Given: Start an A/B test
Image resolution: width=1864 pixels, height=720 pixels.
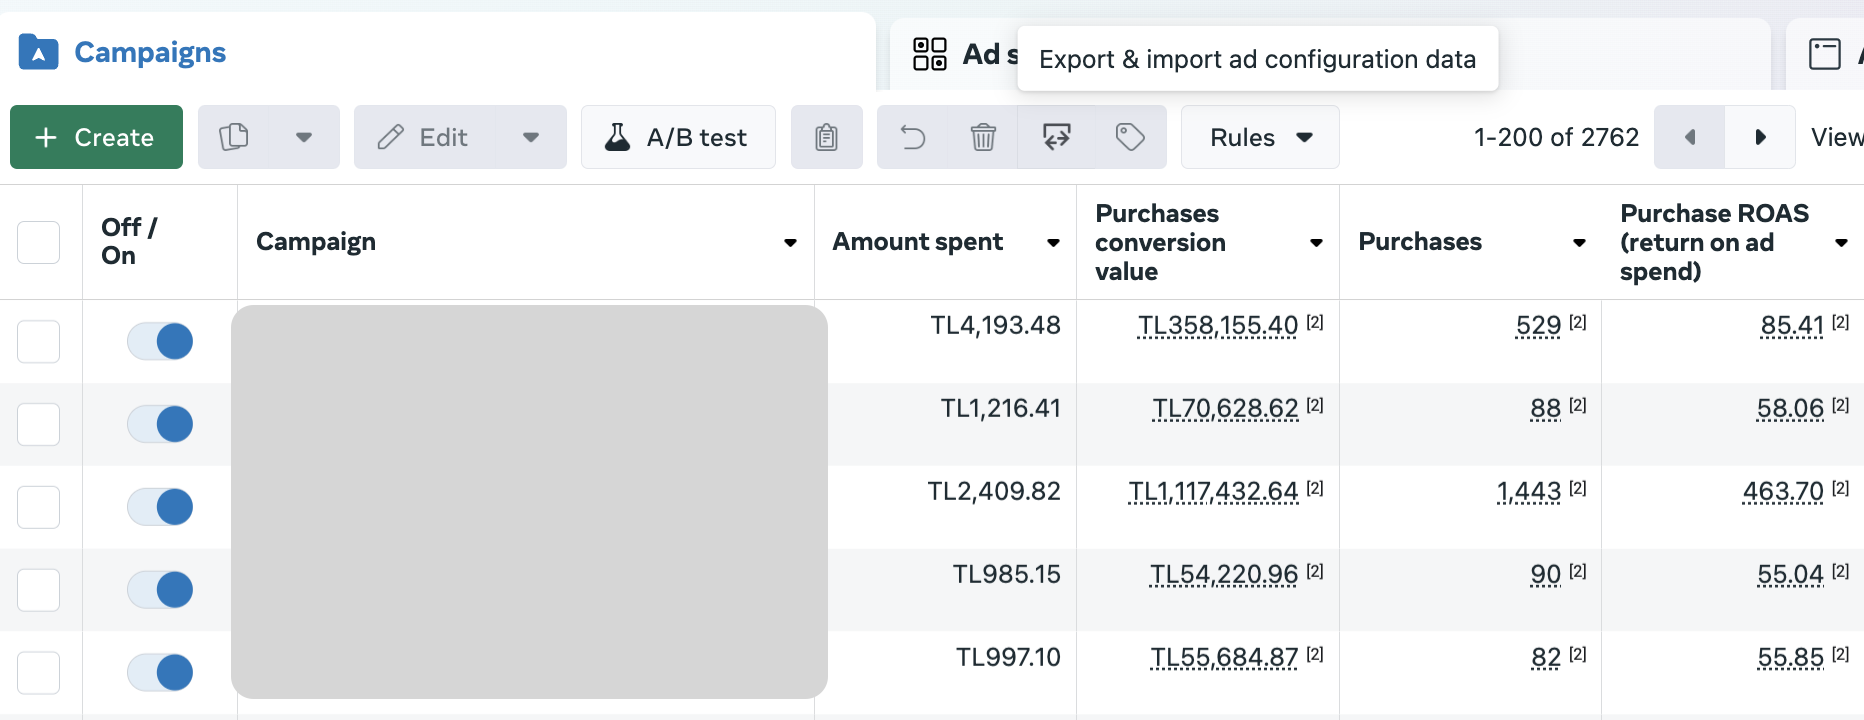Looking at the screenshot, I should pos(678,137).
